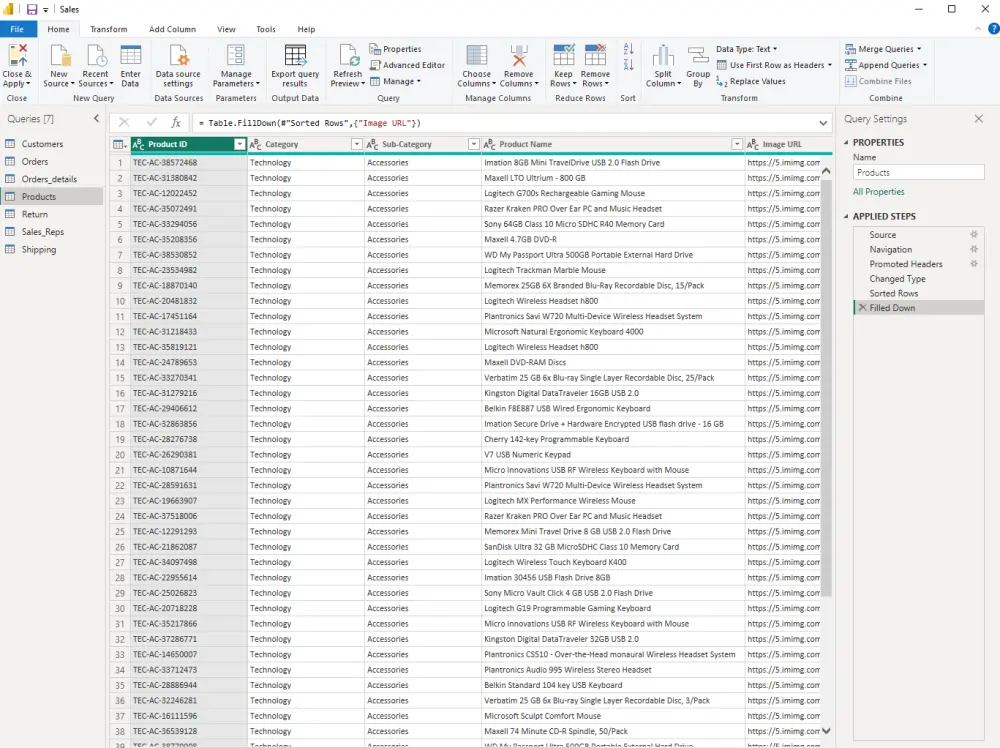This screenshot has width=1000, height=748.
Task: Click Export query results icon
Action: point(295,55)
